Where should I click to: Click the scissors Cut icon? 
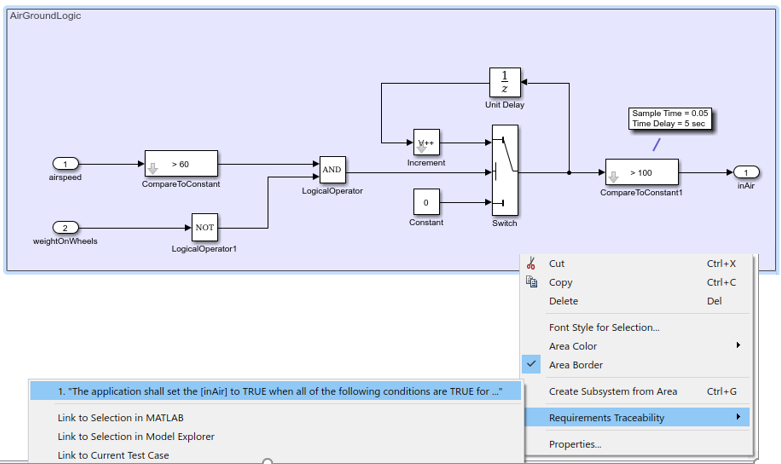(531, 263)
